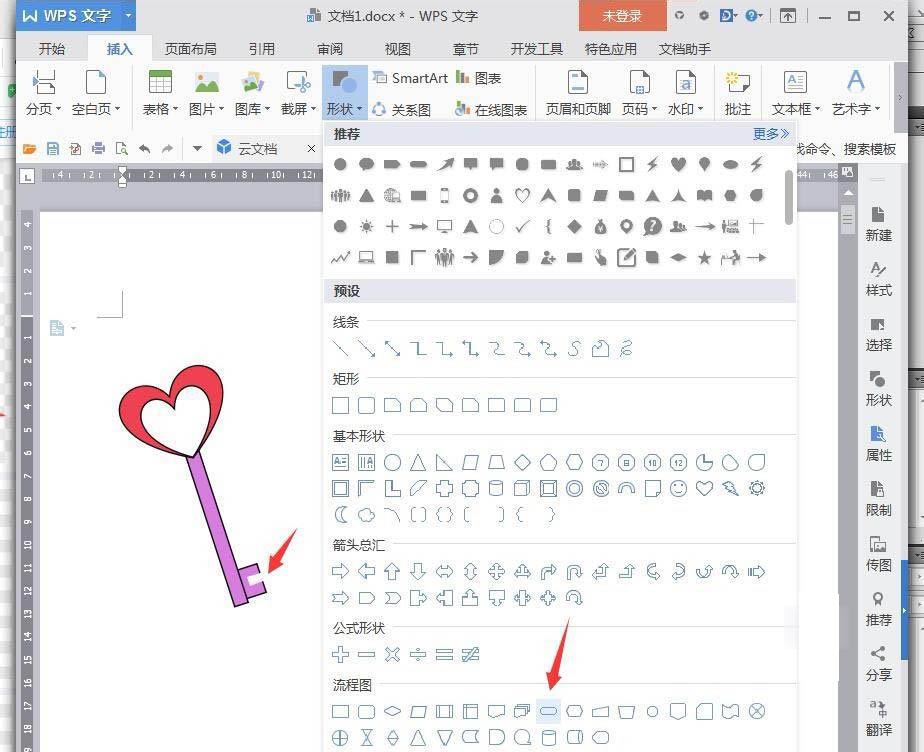Select the diamond basic shape
This screenshot has height=752, width=924.
(x=522, y=463)
